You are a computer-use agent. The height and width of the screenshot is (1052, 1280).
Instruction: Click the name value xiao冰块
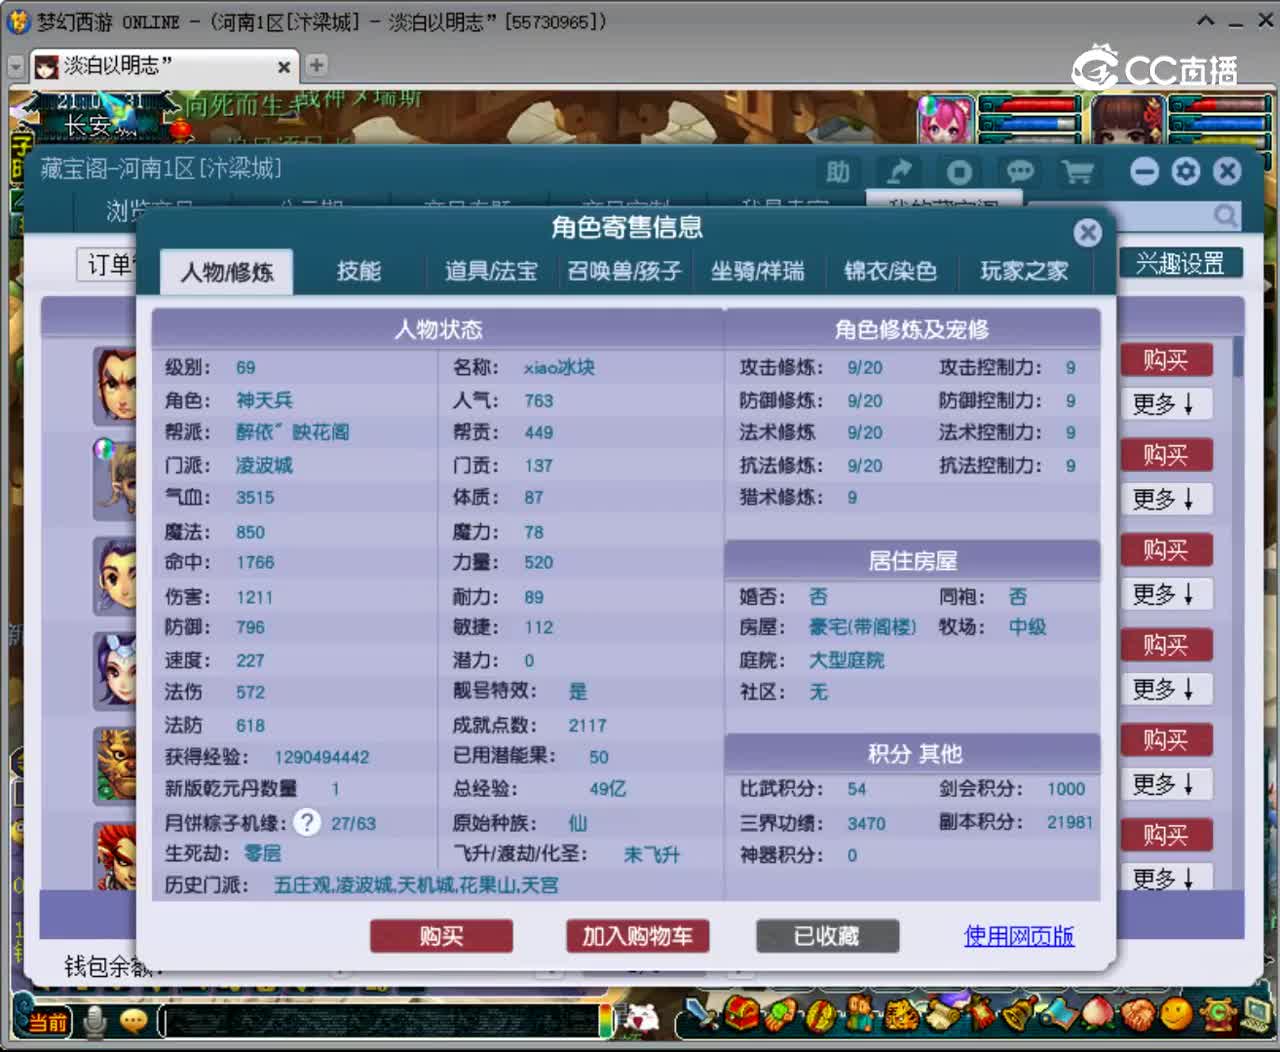(559, 368)
